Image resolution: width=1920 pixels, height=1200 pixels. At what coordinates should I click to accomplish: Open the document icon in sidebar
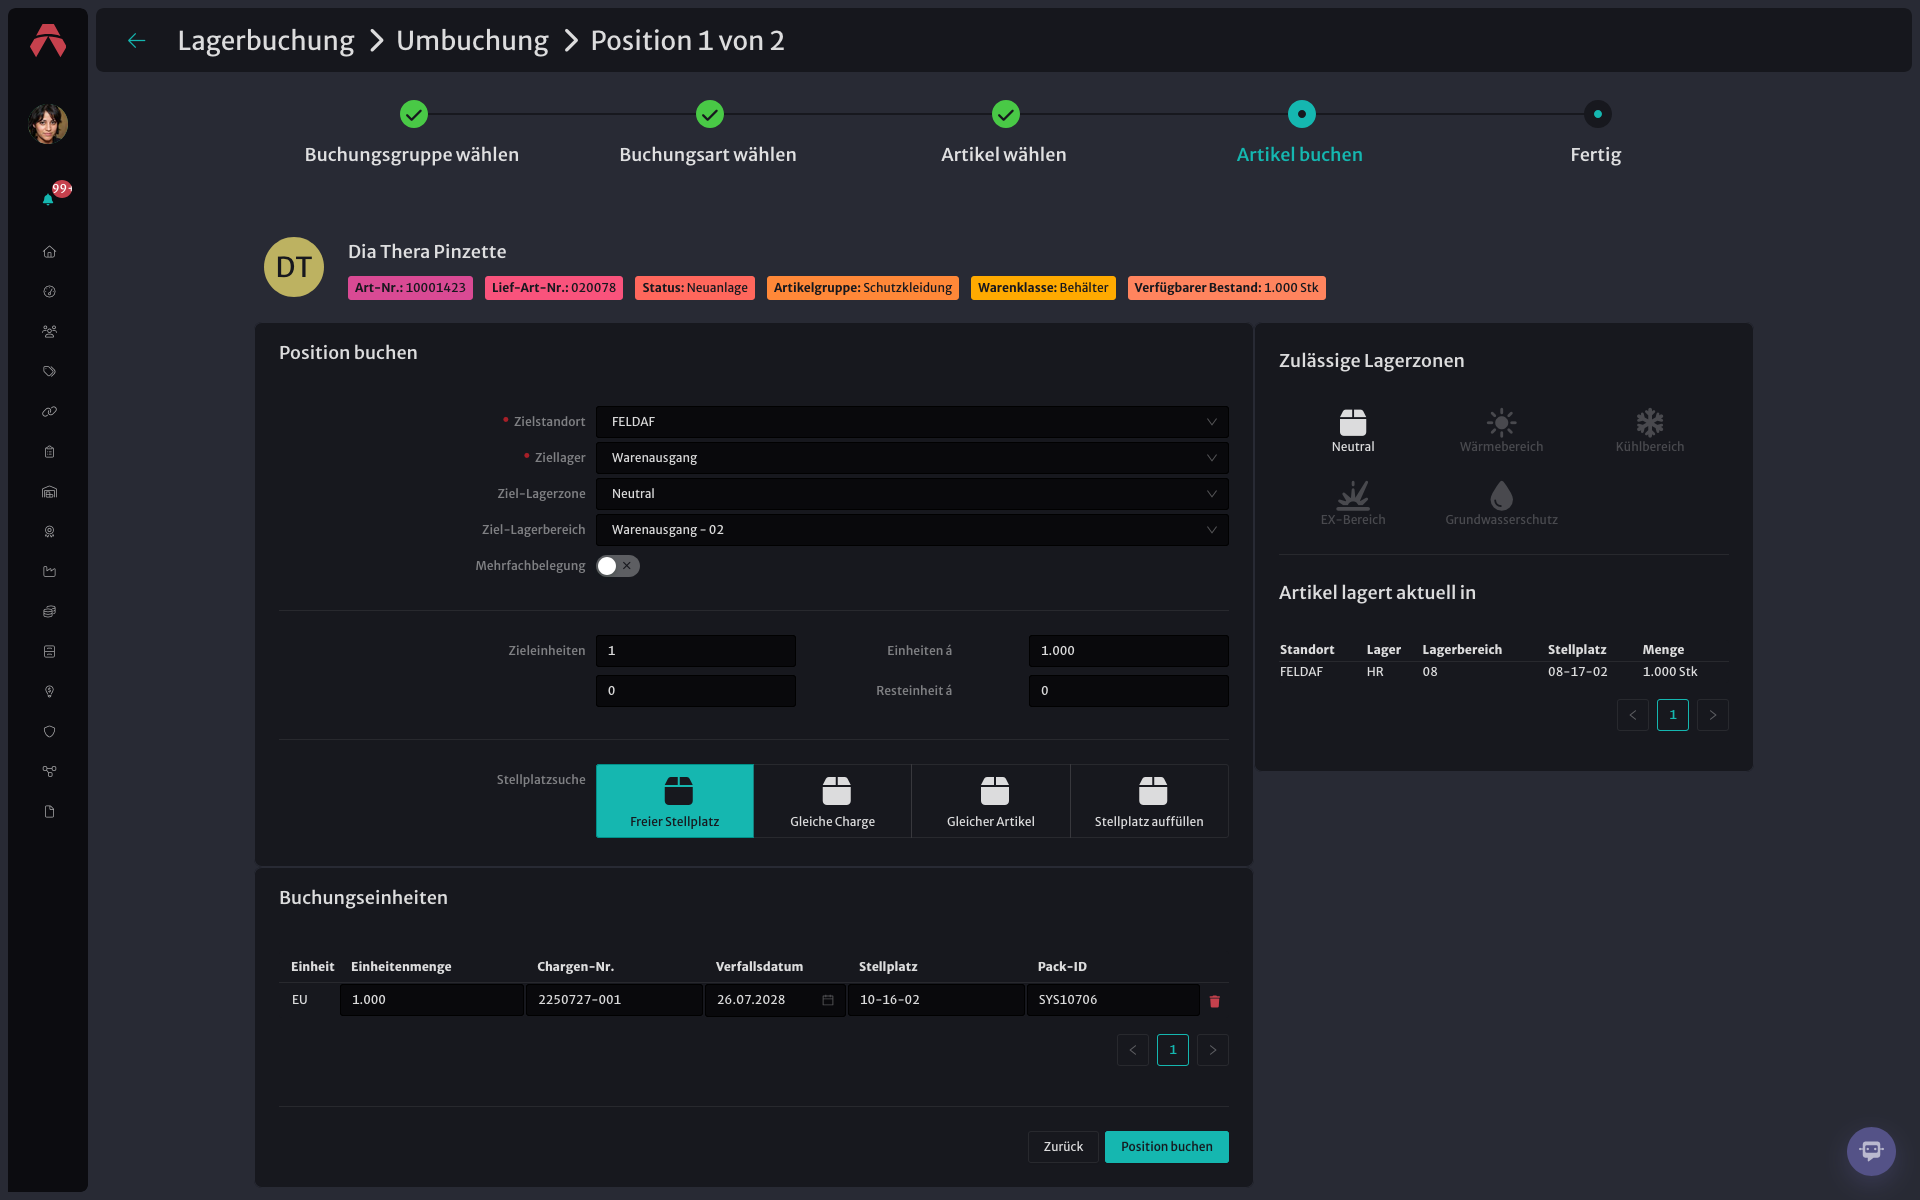pyautogui.click(x=49, y=812)
